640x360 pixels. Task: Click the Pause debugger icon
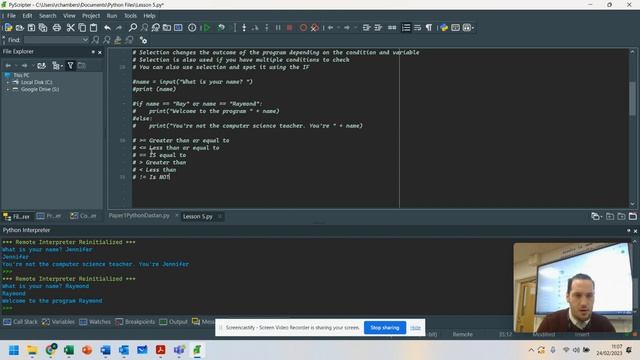278,28
